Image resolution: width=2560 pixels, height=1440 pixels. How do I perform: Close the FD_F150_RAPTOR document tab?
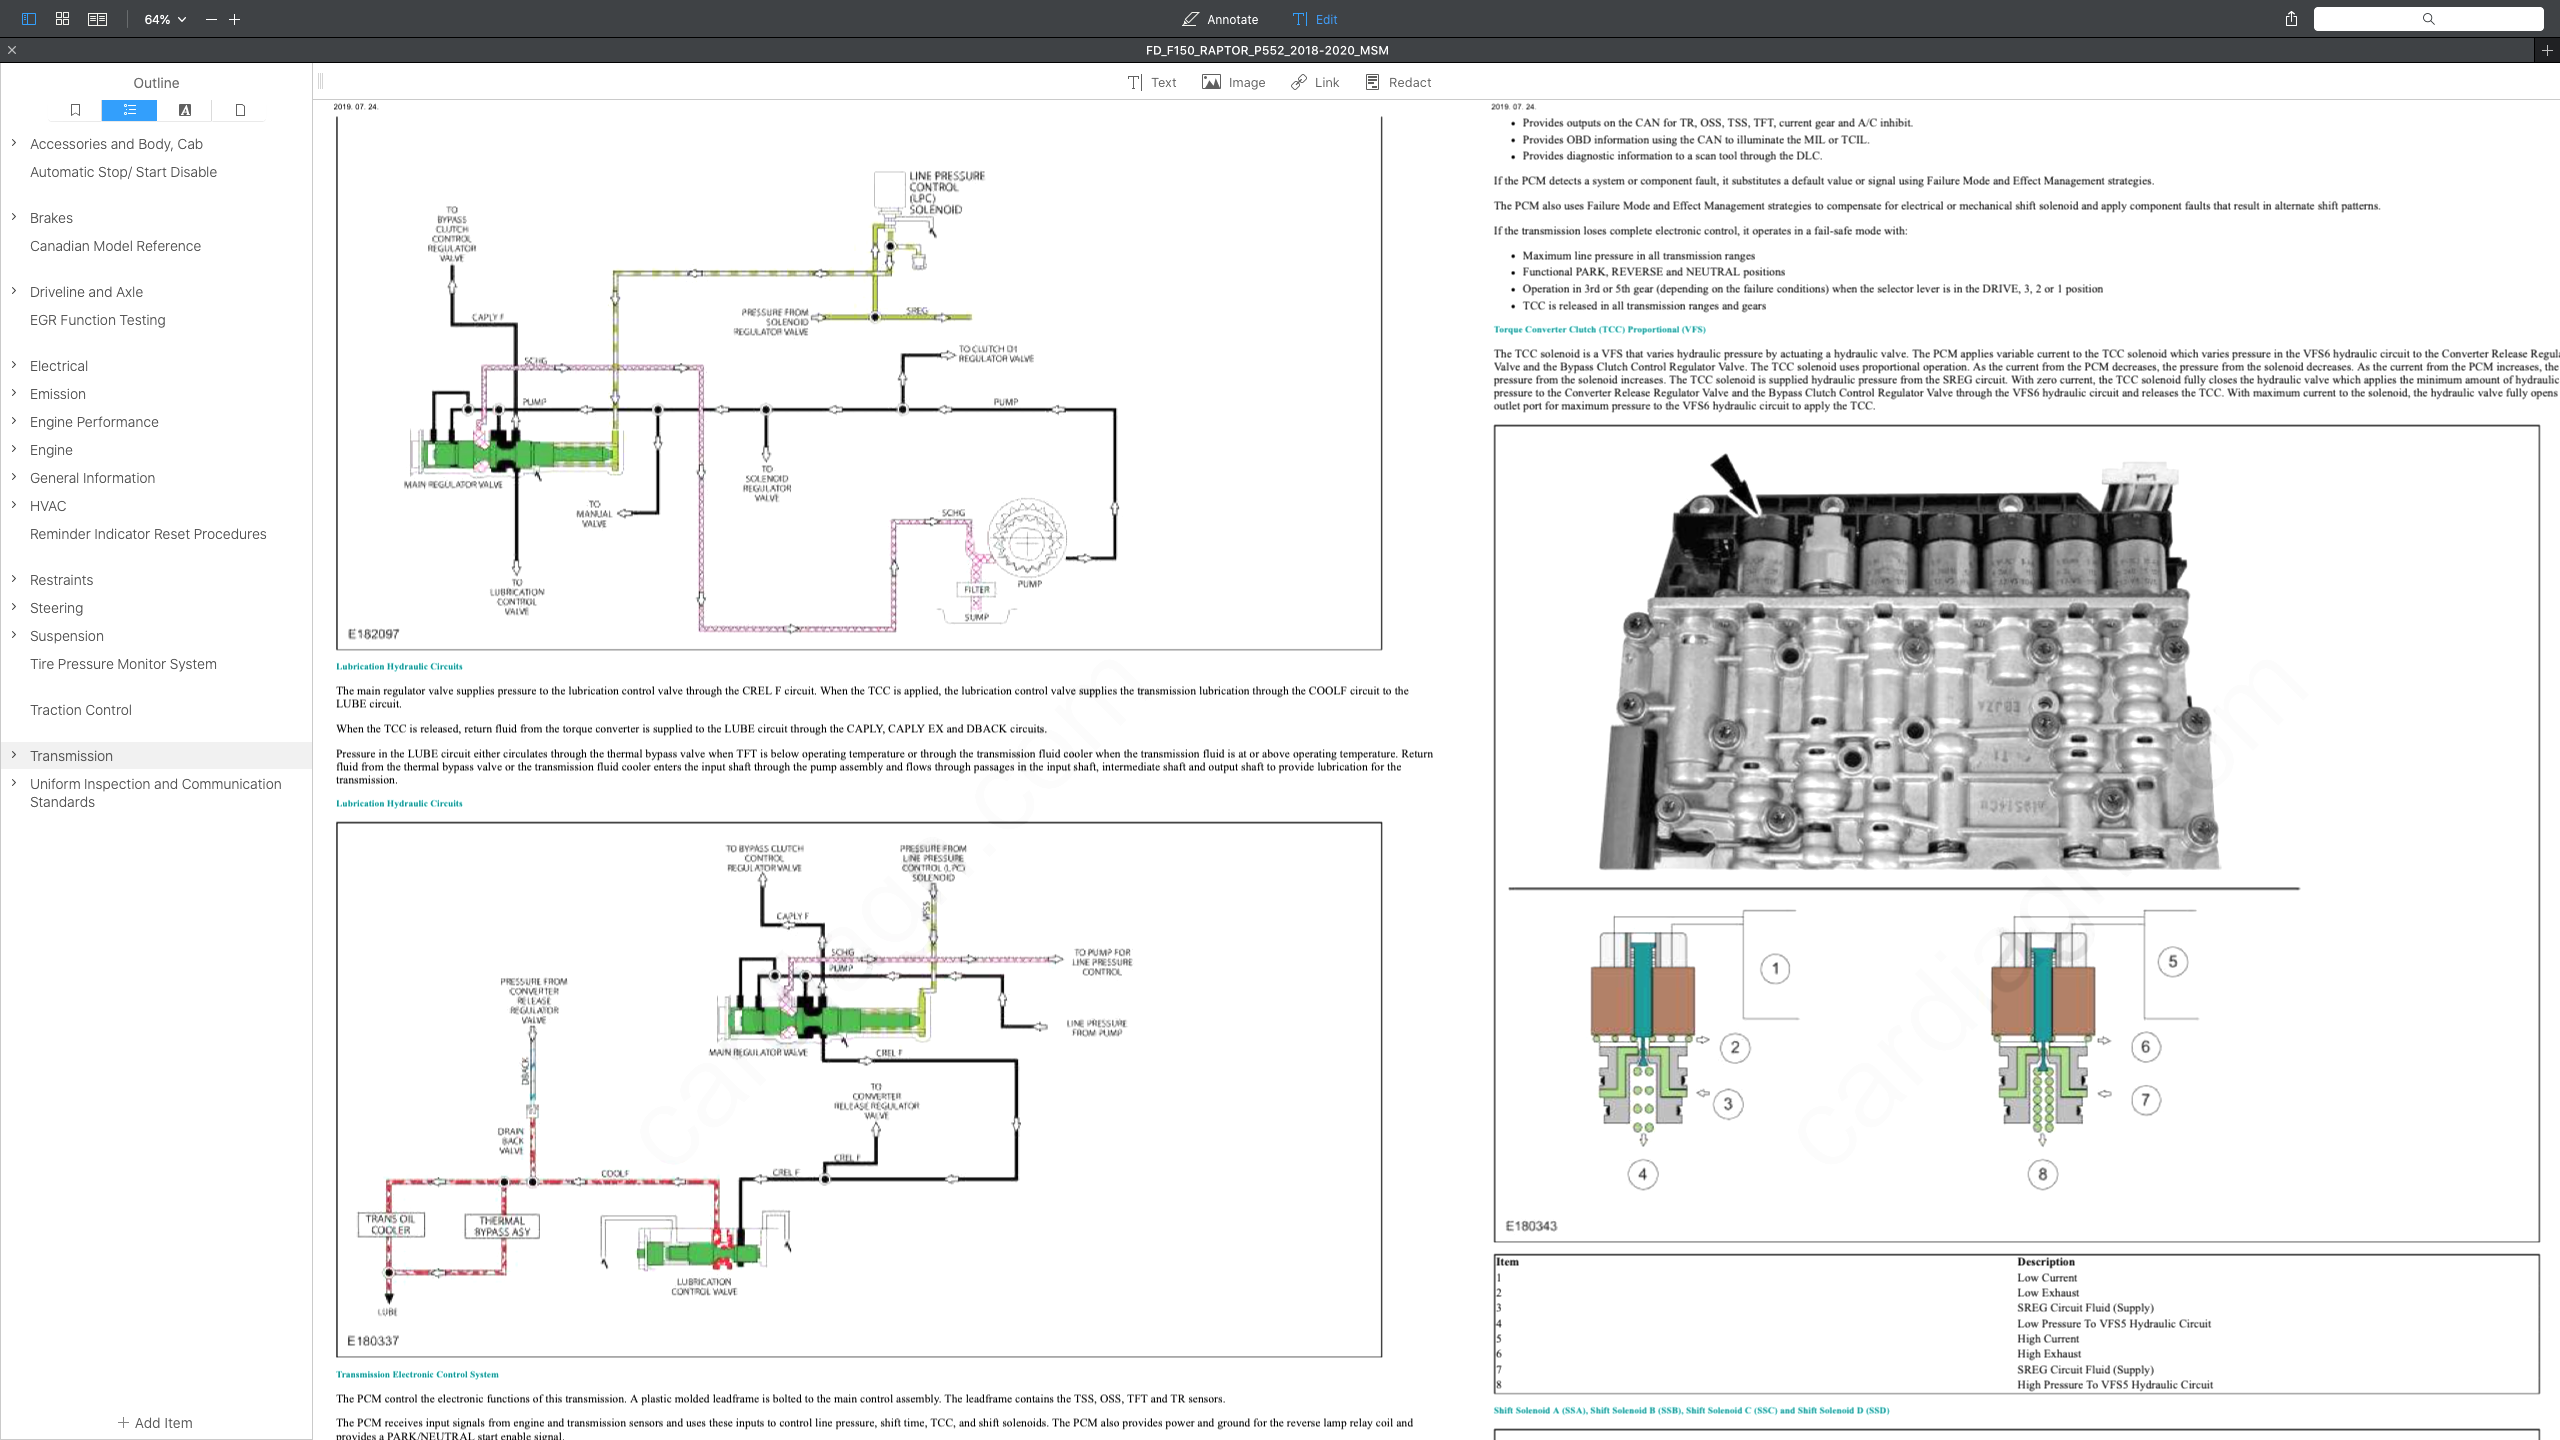(x=12, y=50)
